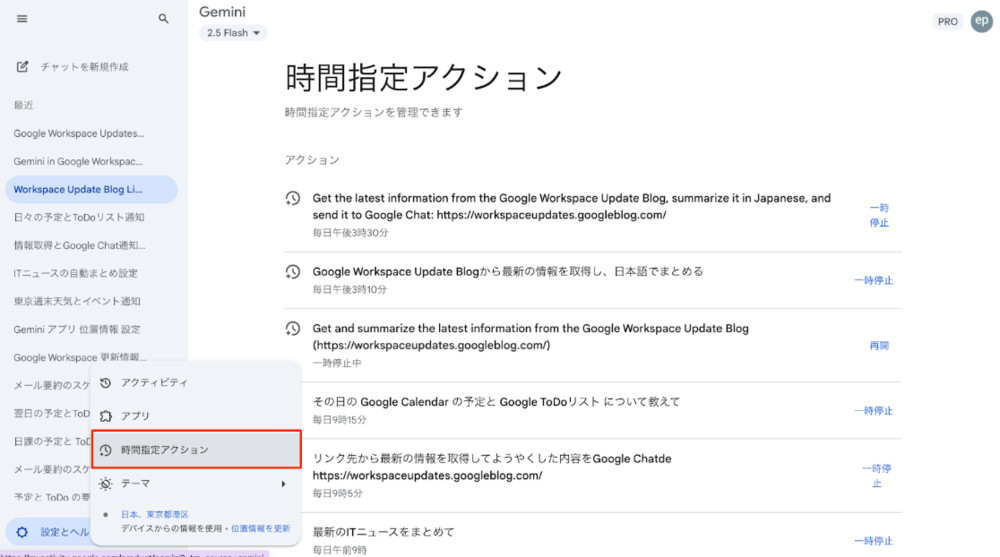
Task: Open その日の Google Calendar の予定 action
Action: click(x=496, y=401)
